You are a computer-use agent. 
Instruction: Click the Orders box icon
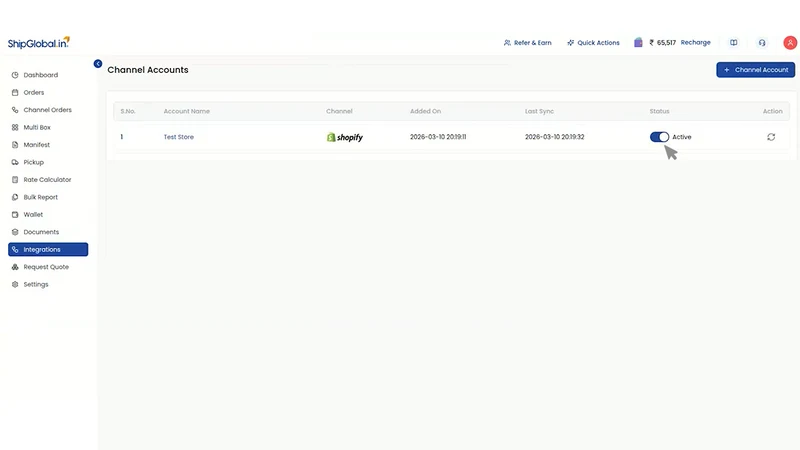(15, 92)
